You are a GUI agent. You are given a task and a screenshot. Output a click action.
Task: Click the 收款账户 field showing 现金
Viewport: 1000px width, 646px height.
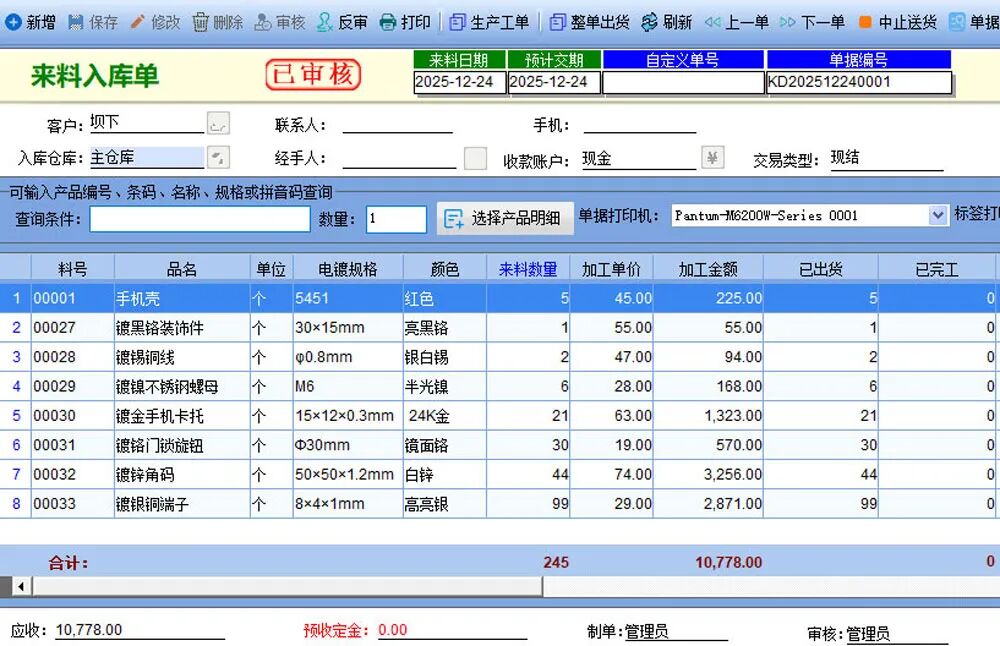pyautogui.click(x=638, y=158)
